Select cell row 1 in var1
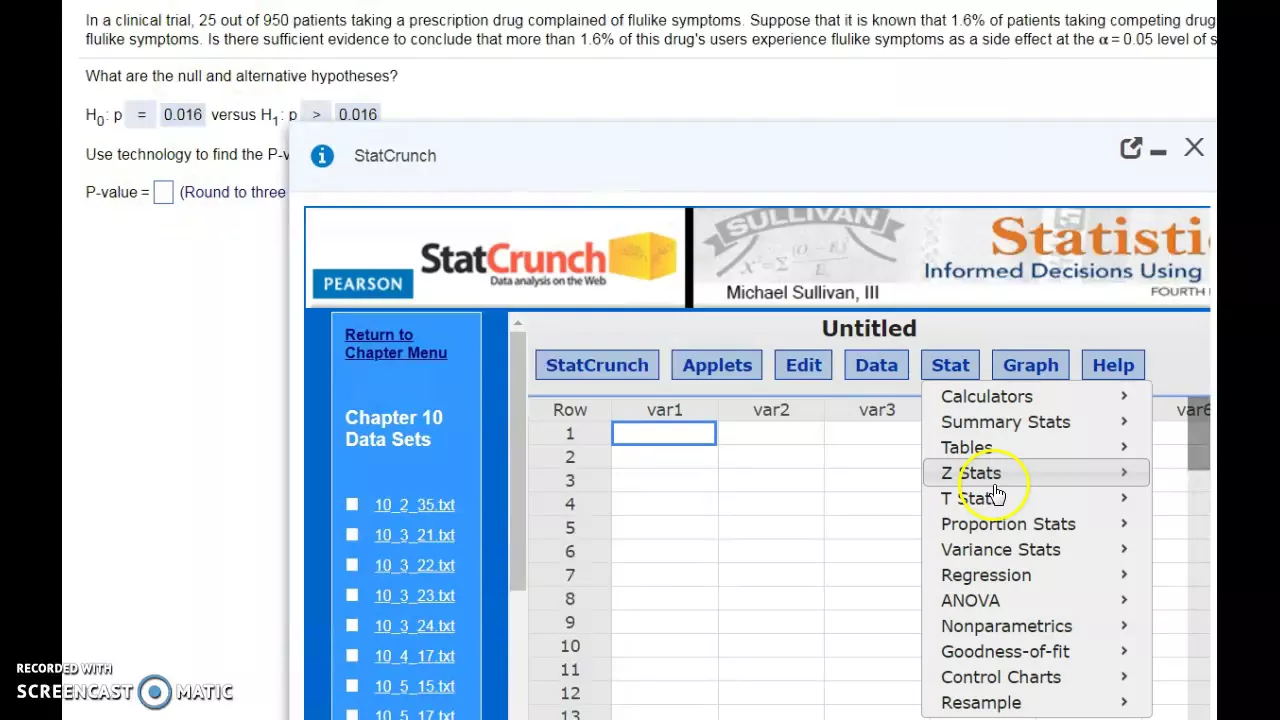The image size is (1280, 720). (664, 433)
